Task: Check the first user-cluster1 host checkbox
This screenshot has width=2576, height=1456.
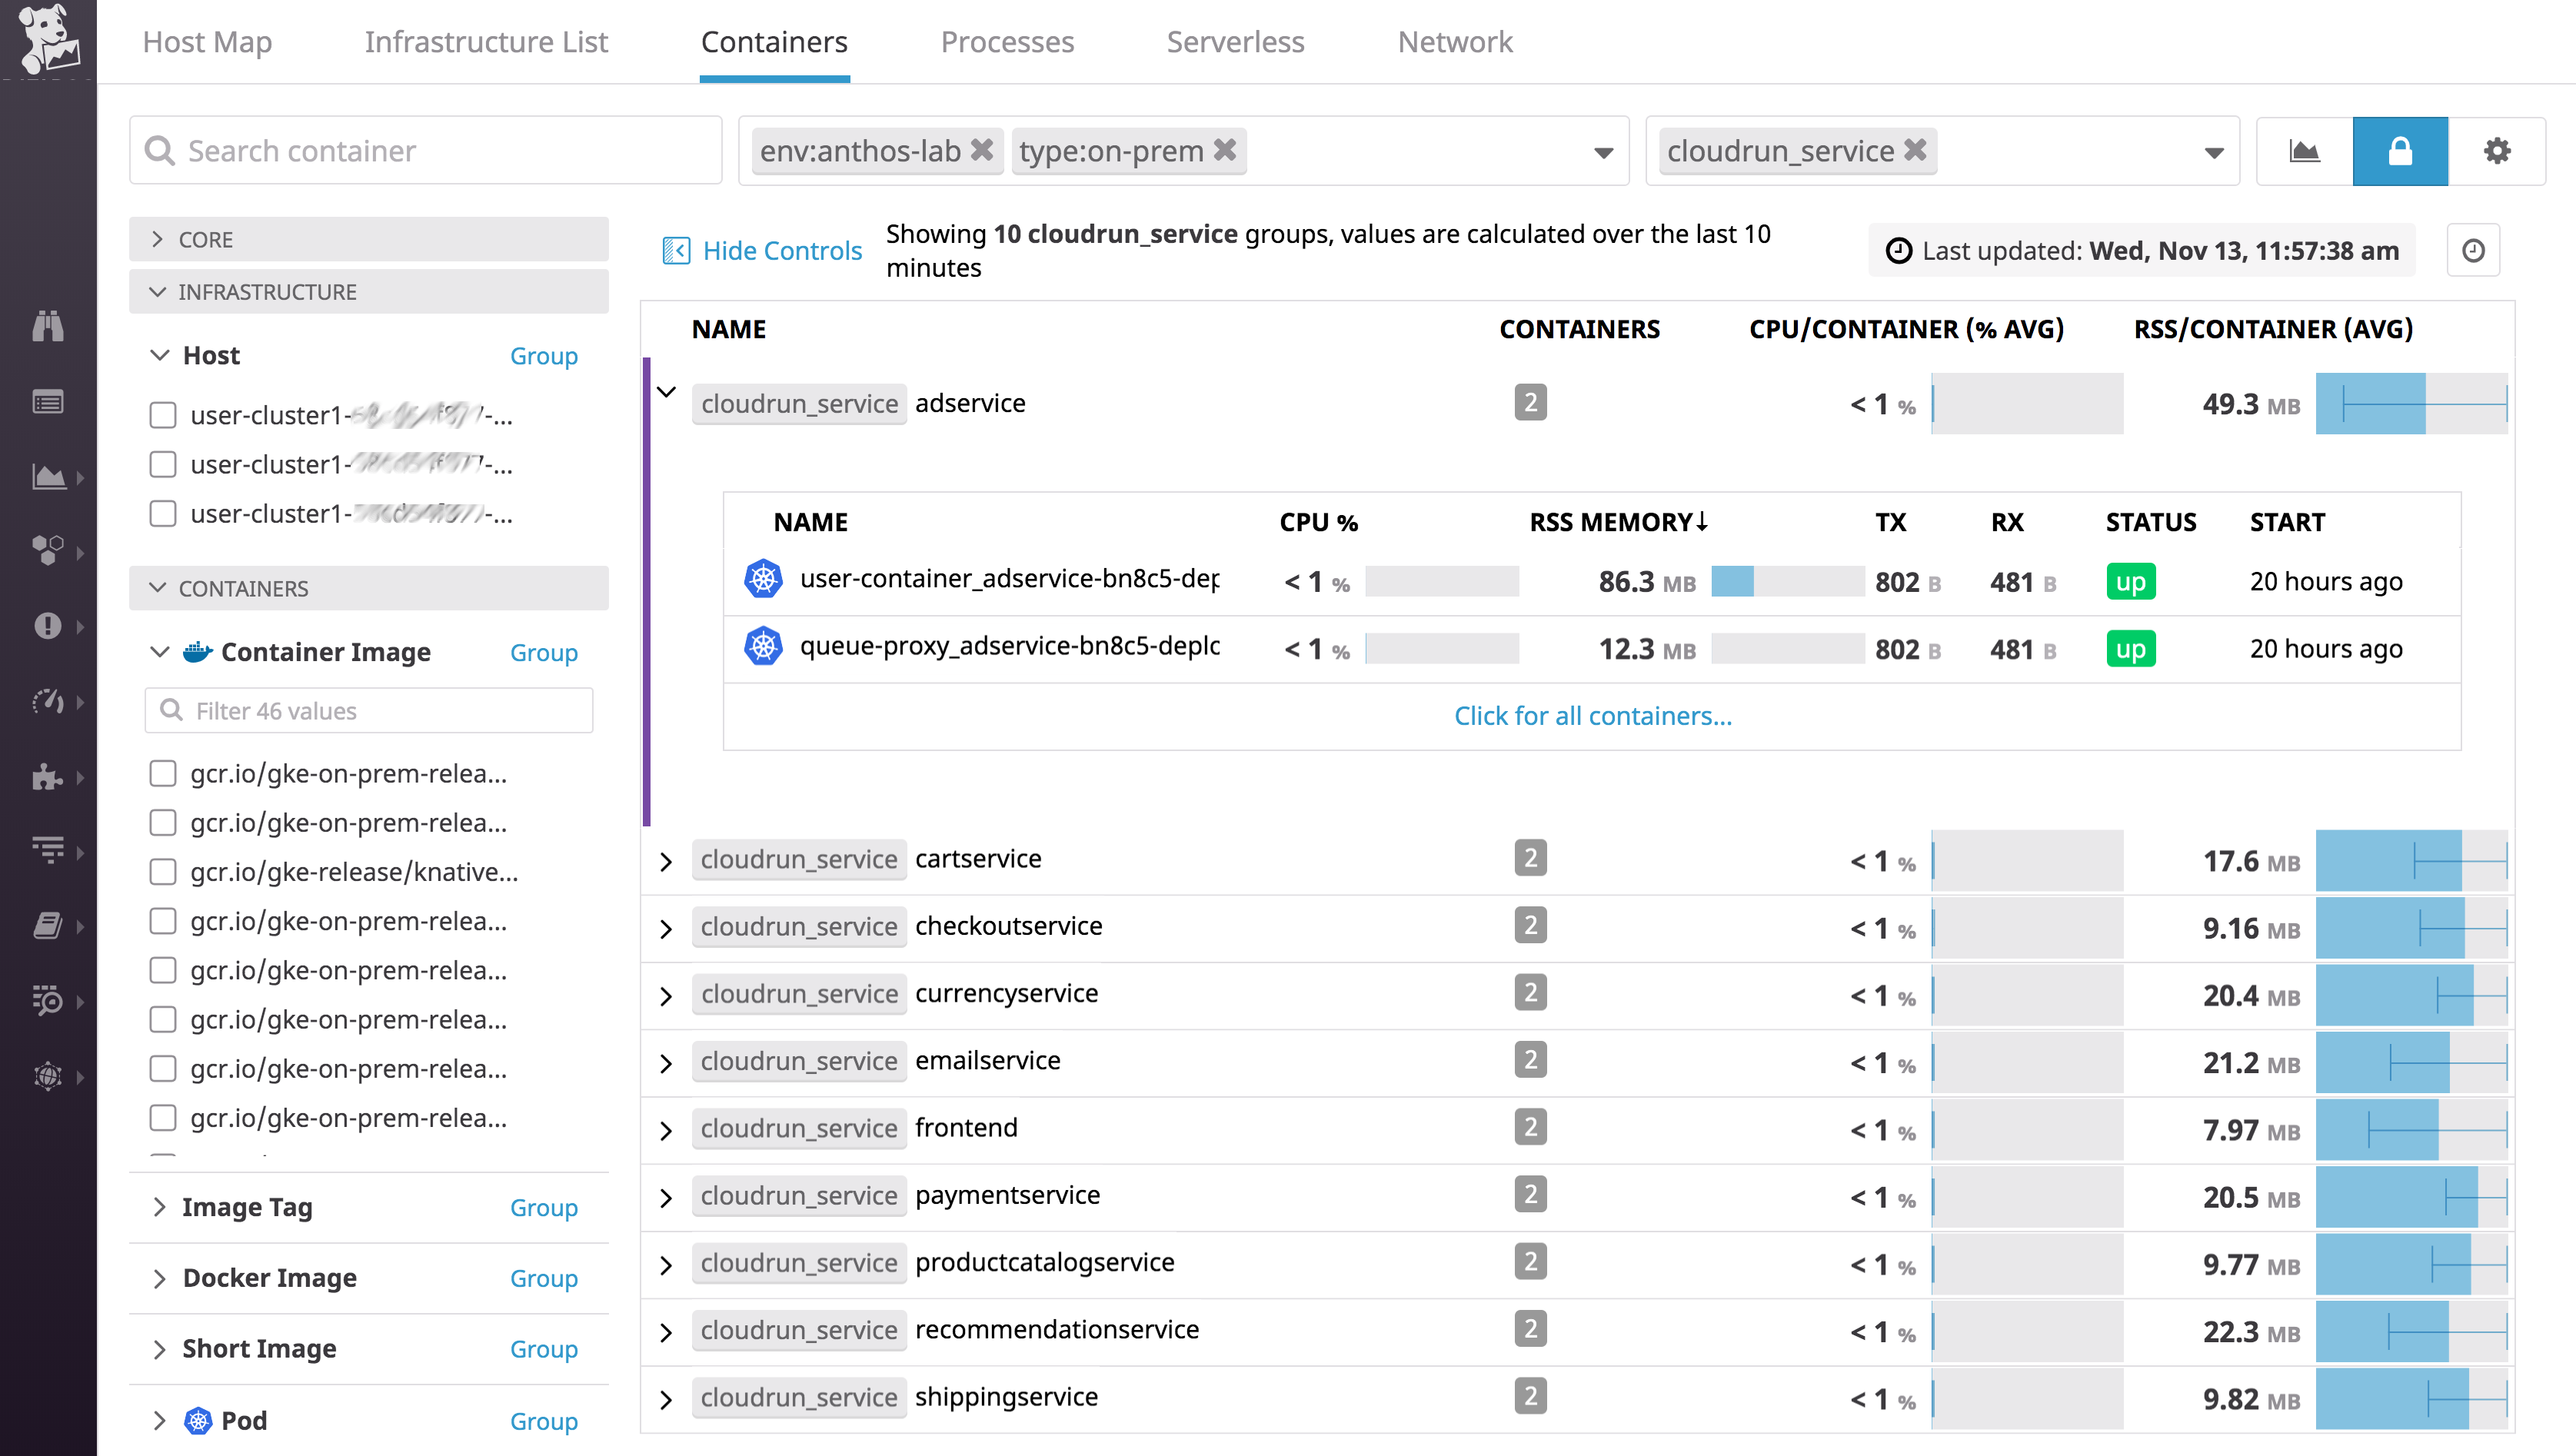Action: click(163, 414)
